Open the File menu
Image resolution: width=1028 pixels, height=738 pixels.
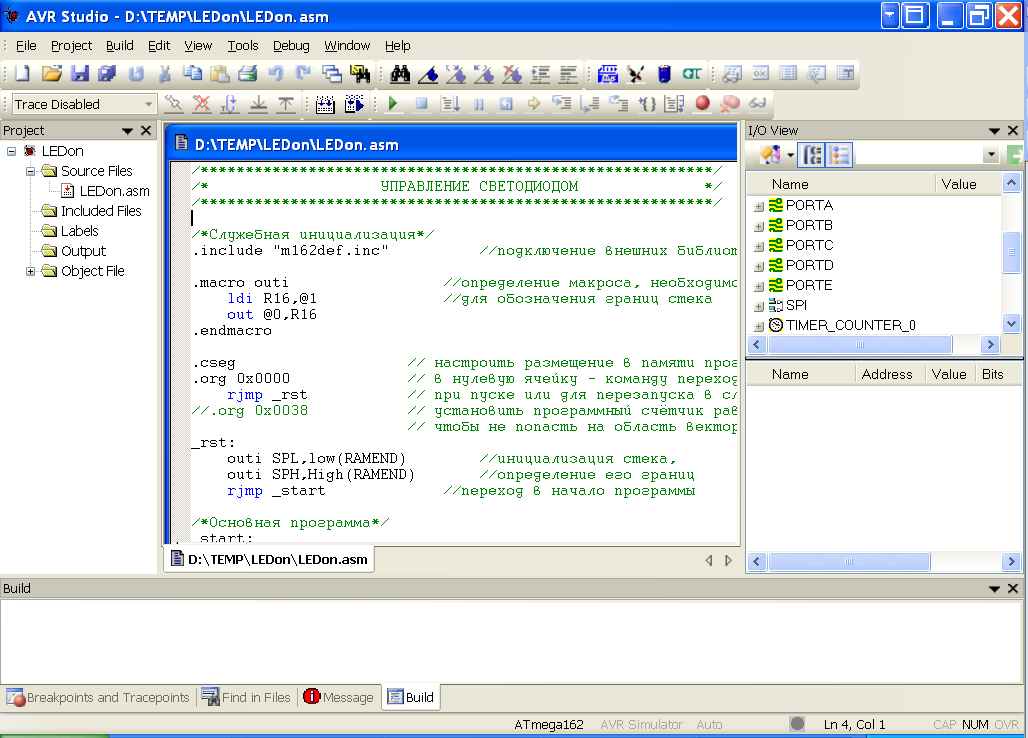pos(26,46)
